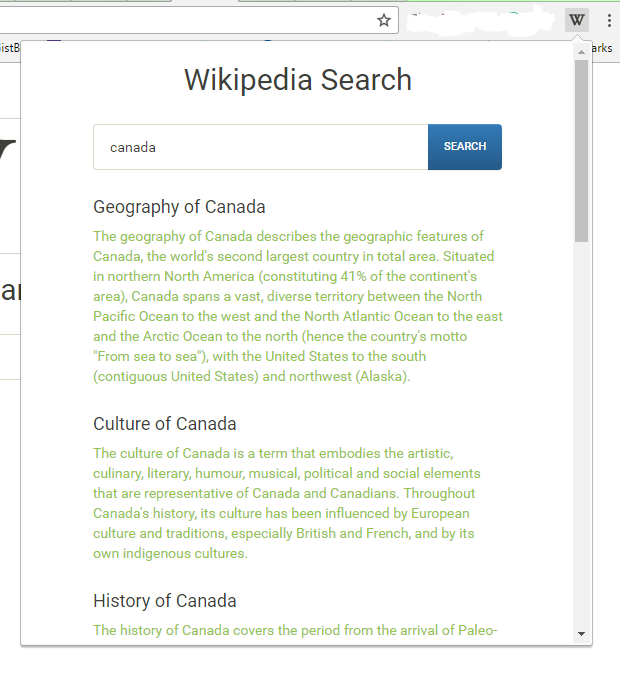Open the 'Culture of Canada' result
Screen dimensions: 620x673
coord(165,424)
